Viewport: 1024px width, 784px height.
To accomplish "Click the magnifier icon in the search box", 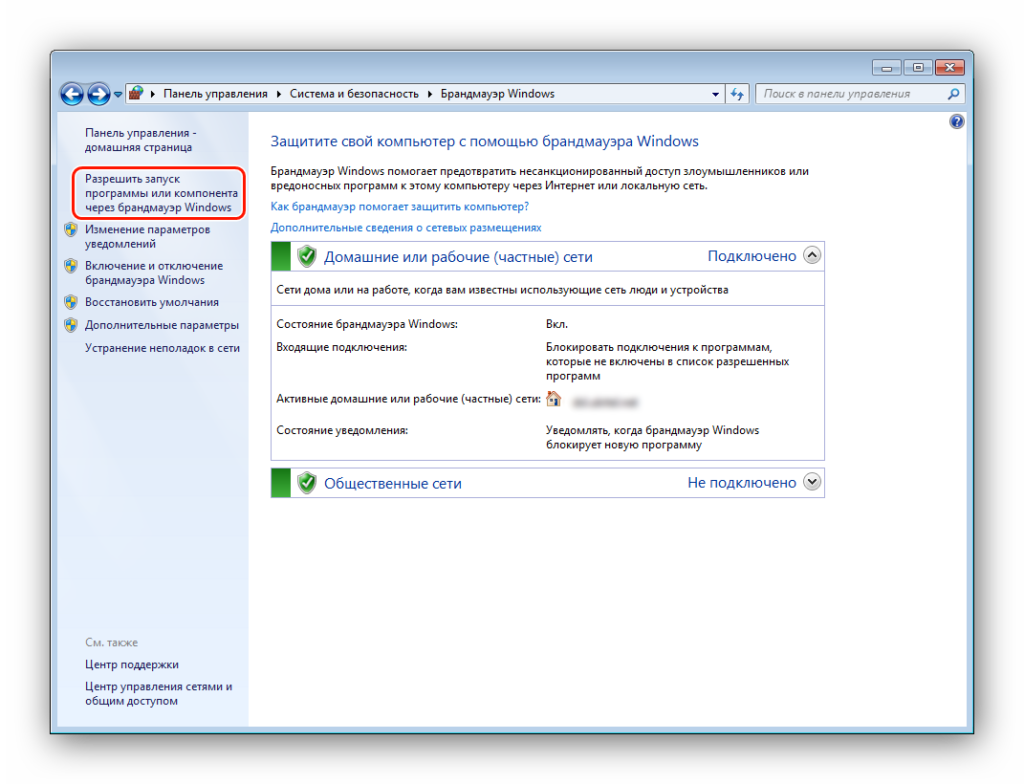I will click(953, 94).
